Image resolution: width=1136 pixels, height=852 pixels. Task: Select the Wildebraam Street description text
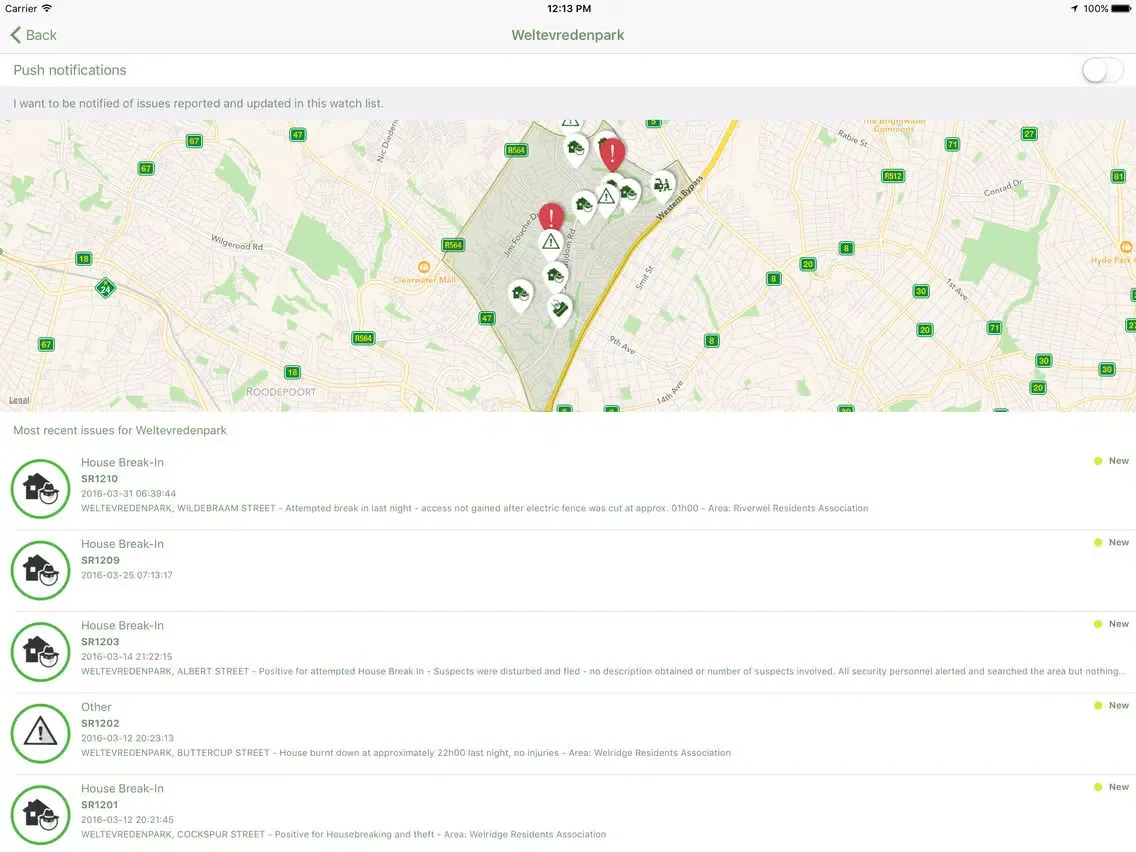[475, 509]
